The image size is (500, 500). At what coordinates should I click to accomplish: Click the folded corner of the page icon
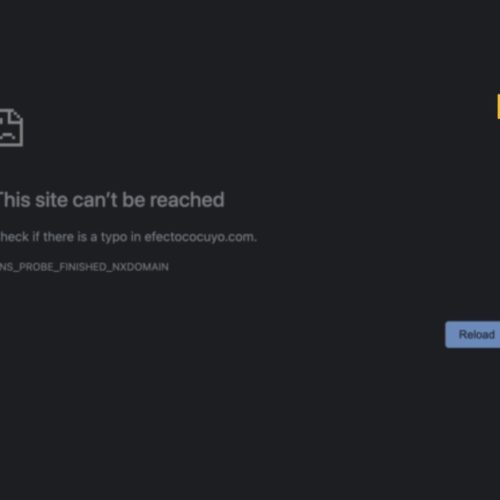point(17,115)
